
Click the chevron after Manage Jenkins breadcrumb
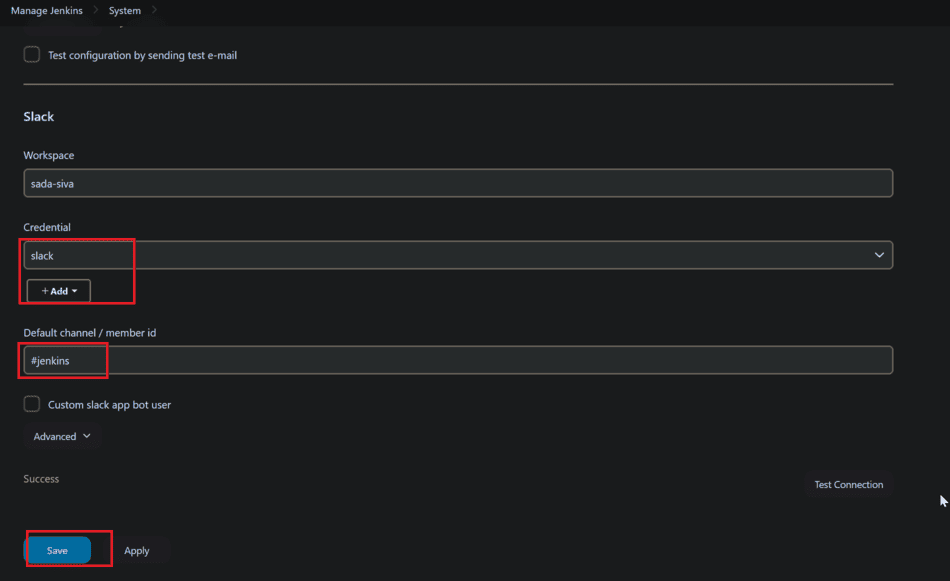(96, 11)
